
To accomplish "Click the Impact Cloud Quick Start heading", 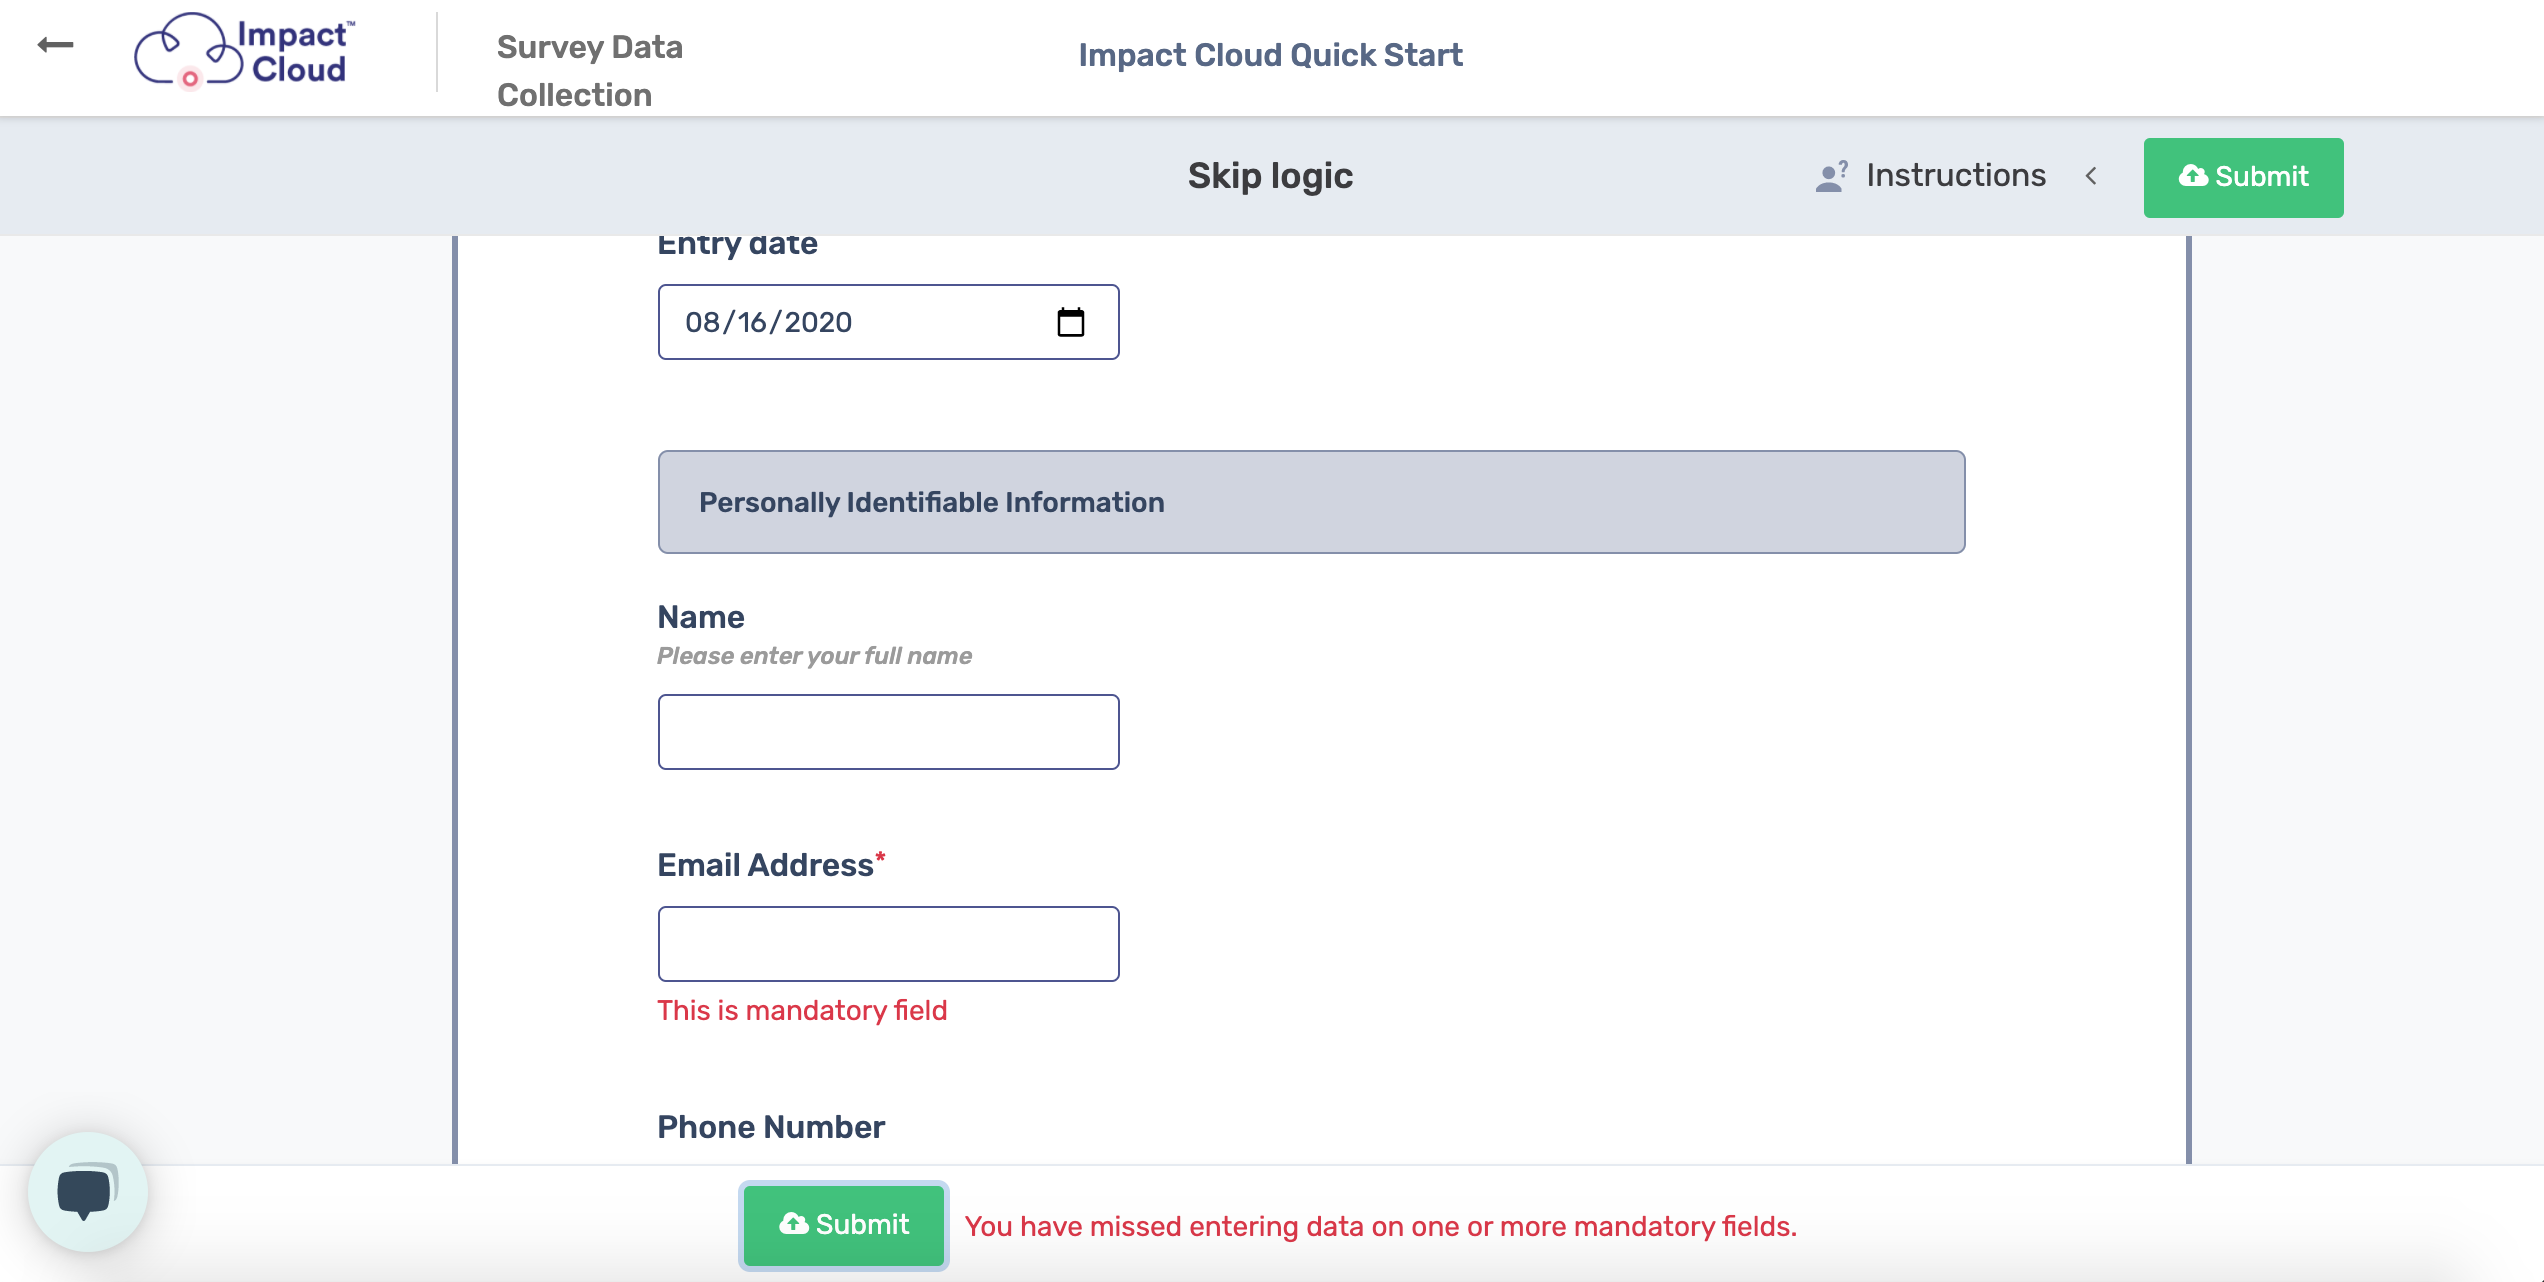I will pyautogui.click(x=1270, y=55).
